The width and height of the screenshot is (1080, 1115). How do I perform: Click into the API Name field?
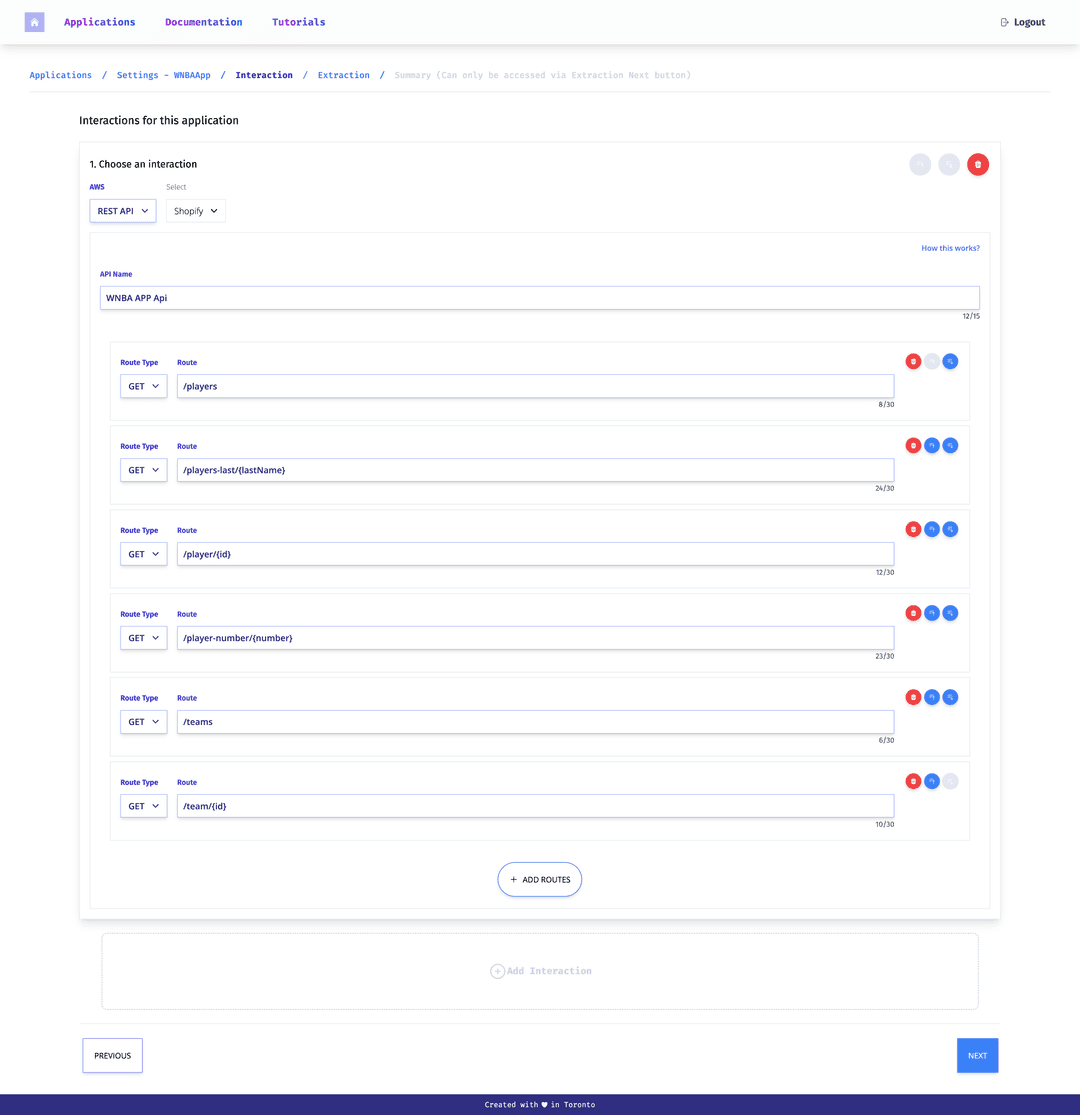(539, 298)
